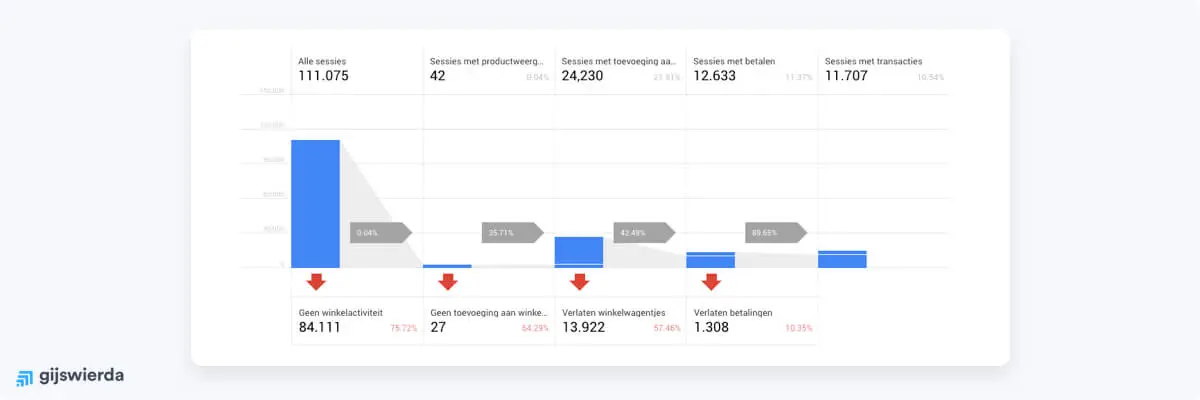
Task: Select the Alle sessies blue bar
Action: [x=316, y=204]
